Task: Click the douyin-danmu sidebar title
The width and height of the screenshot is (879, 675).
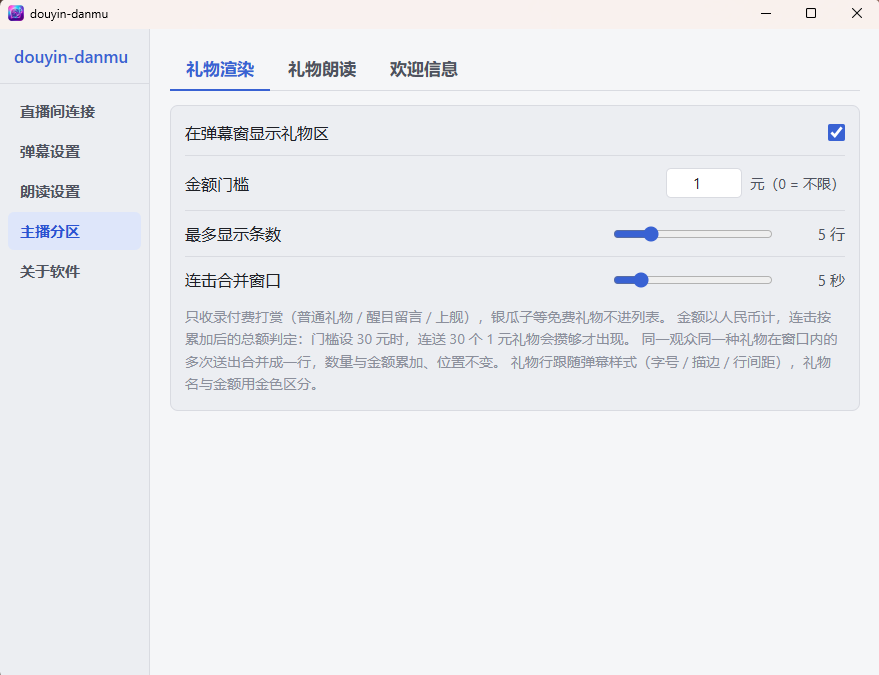Action: pos(71,57)
